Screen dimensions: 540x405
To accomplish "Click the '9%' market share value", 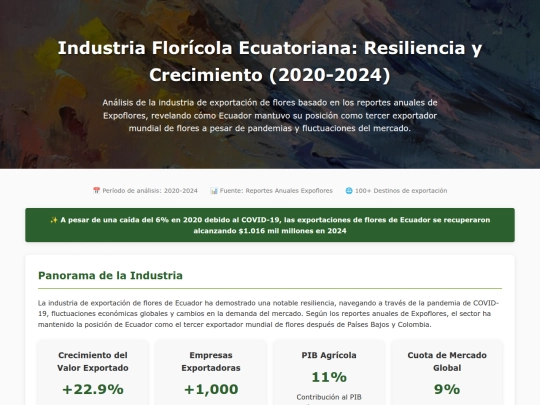I will [447, 389].
